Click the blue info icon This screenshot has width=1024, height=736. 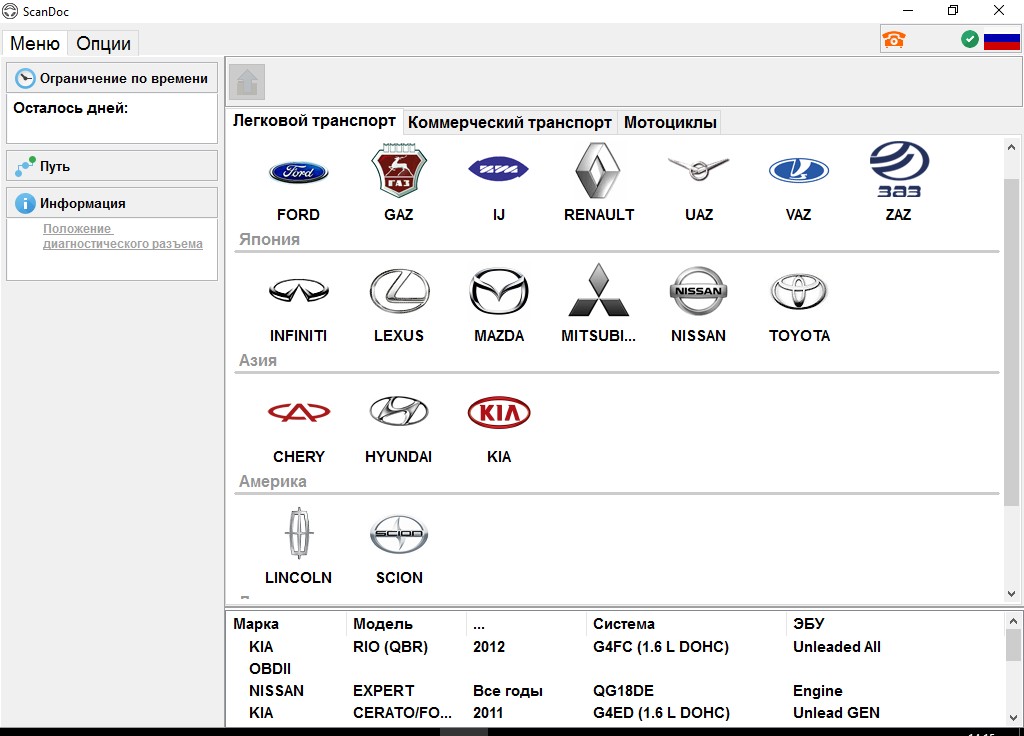coord(25,203)
